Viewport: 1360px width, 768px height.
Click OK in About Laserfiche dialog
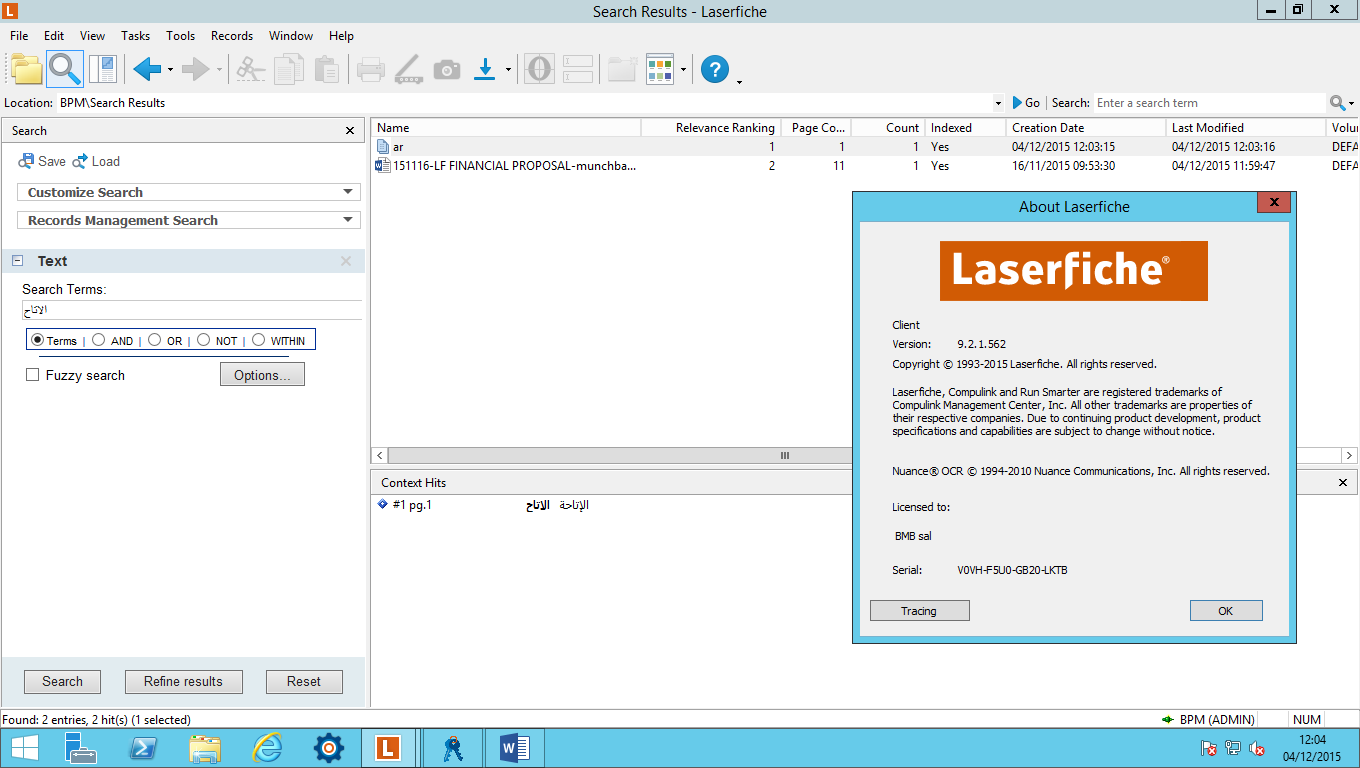1226,610
